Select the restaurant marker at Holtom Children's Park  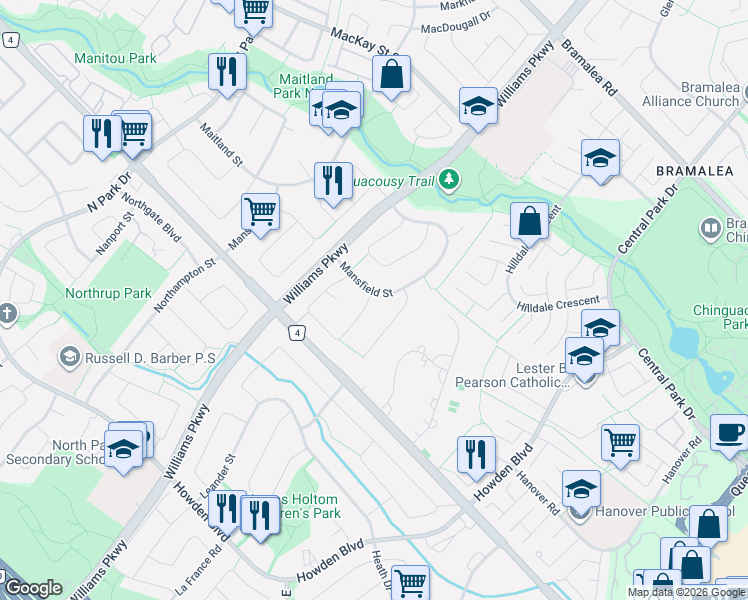[x=260, y=517]
